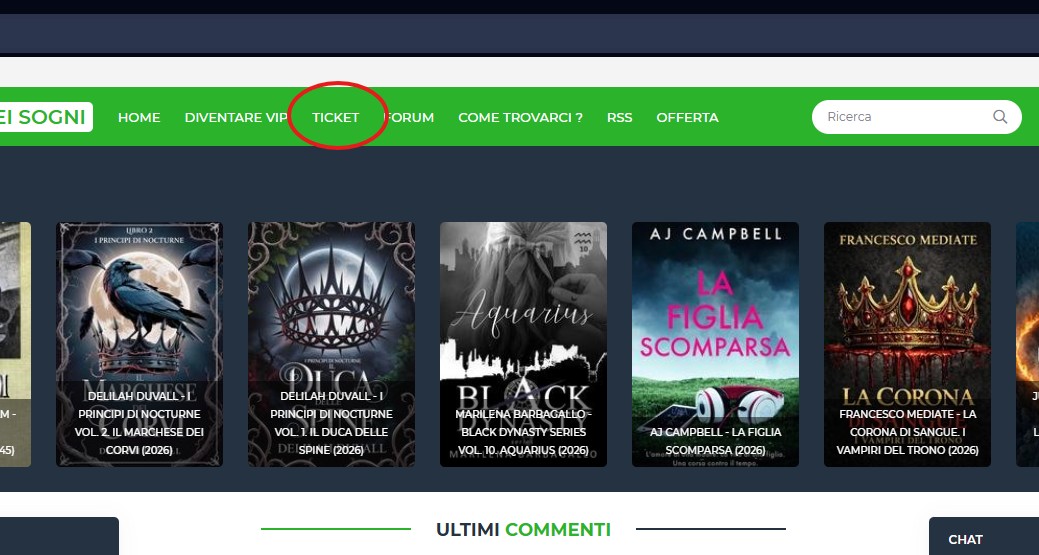1039x555 pixels.
Task: Click the search magnifier icon
Action: click(1000, 117)
